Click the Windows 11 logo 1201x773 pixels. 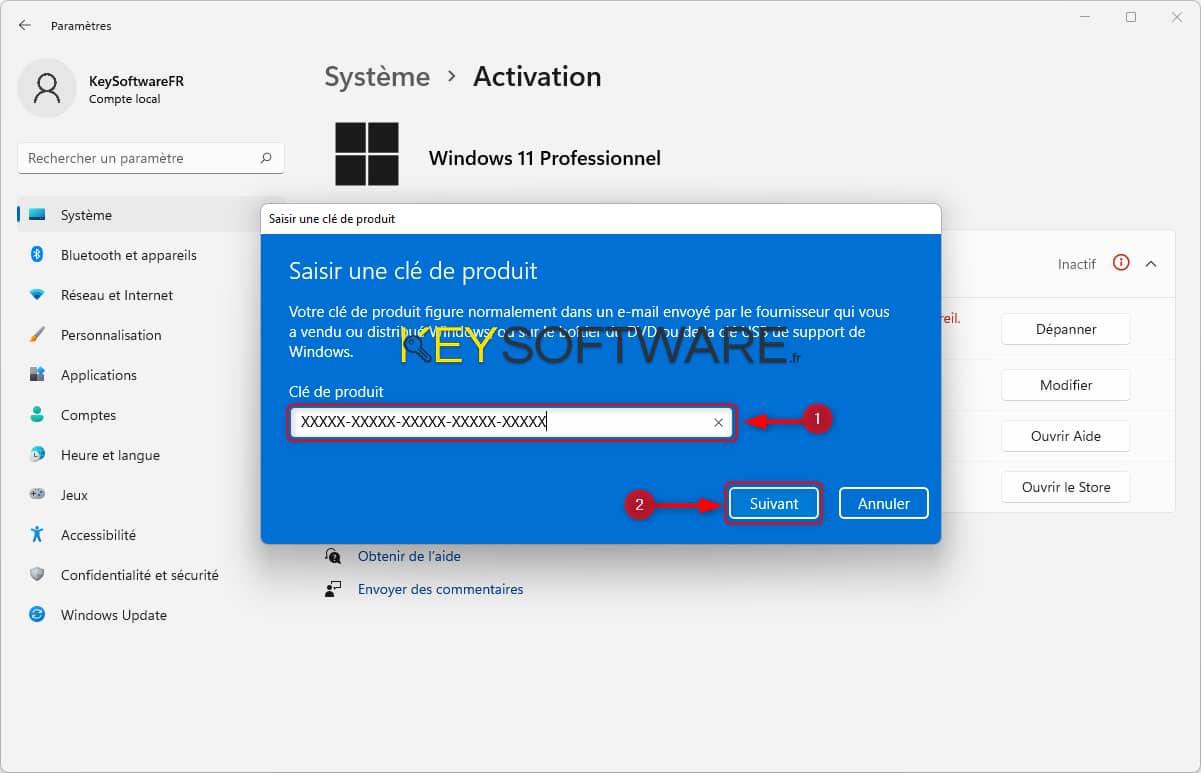(367, 154)
